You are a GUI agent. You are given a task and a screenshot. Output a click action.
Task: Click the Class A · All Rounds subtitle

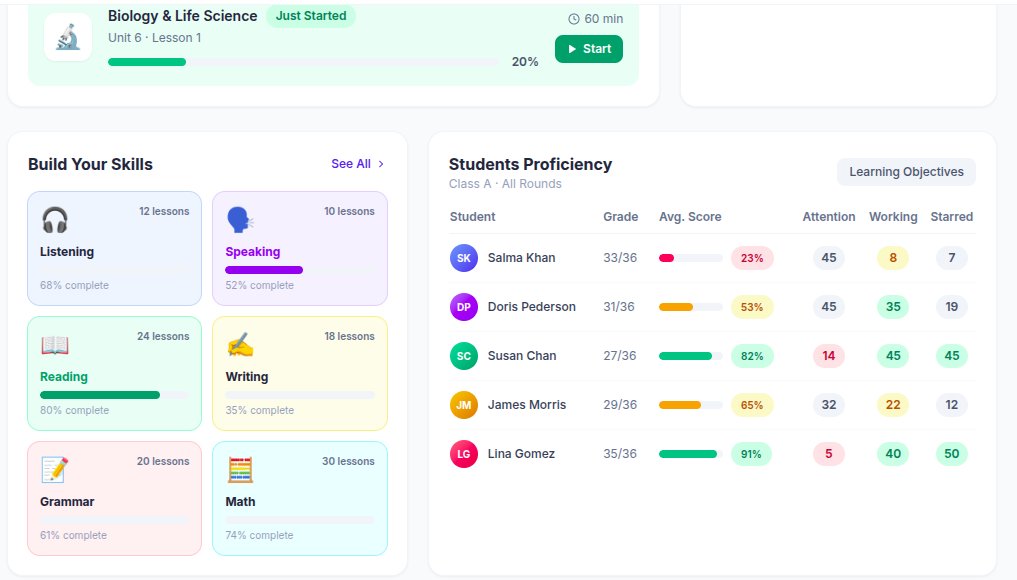tap(505, 184)
